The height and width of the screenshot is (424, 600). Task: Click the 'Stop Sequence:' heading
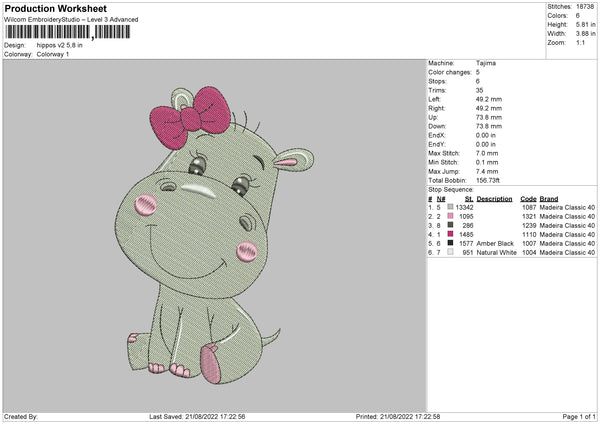click(x=451, y=190)
